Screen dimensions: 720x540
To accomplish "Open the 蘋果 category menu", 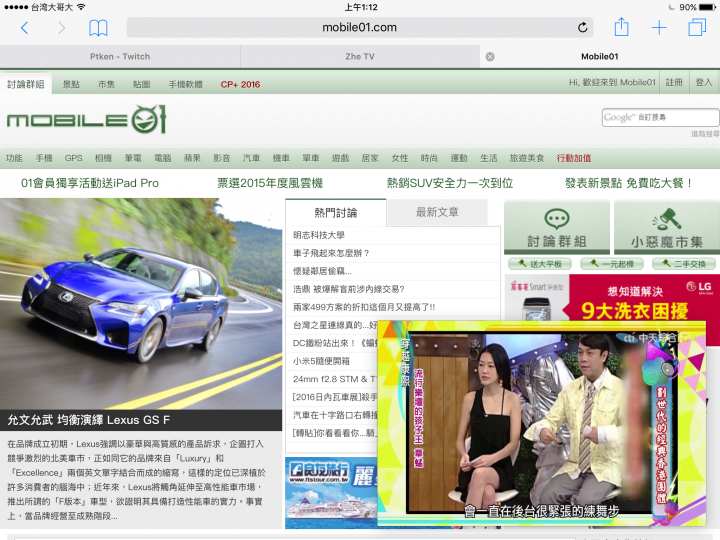I will (192, 158).
